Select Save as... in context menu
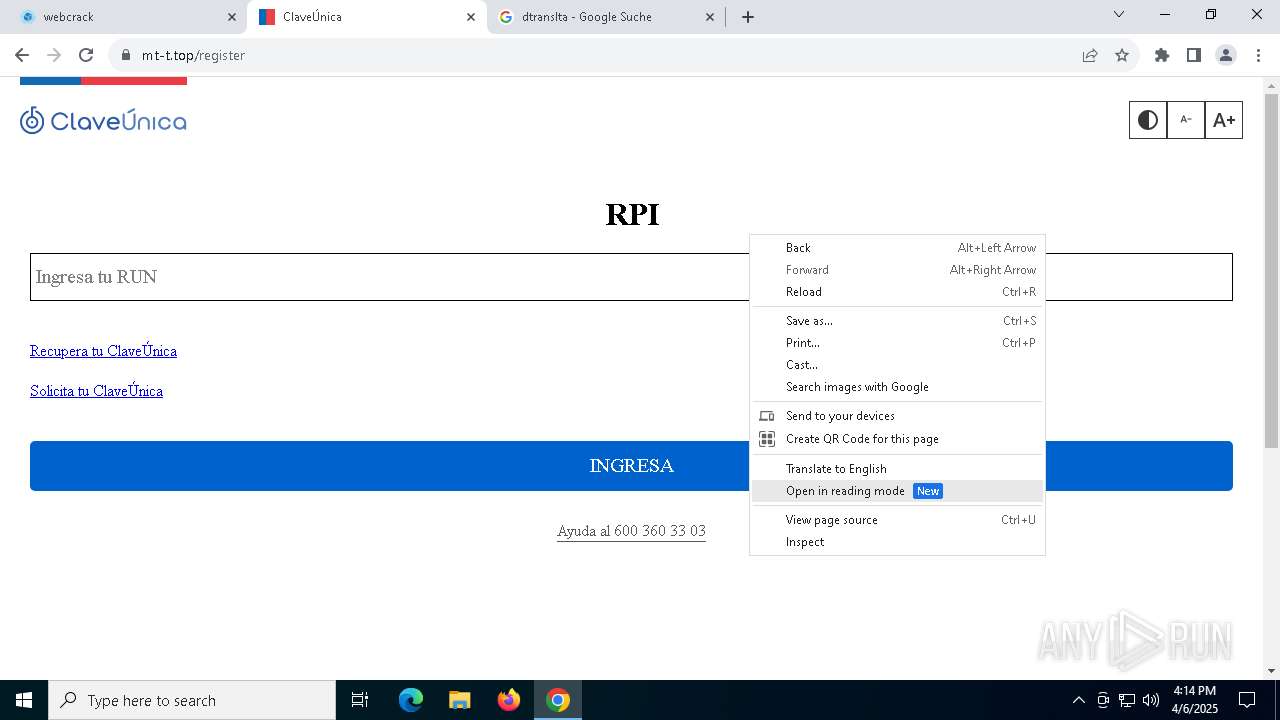 tap(897, 321)
